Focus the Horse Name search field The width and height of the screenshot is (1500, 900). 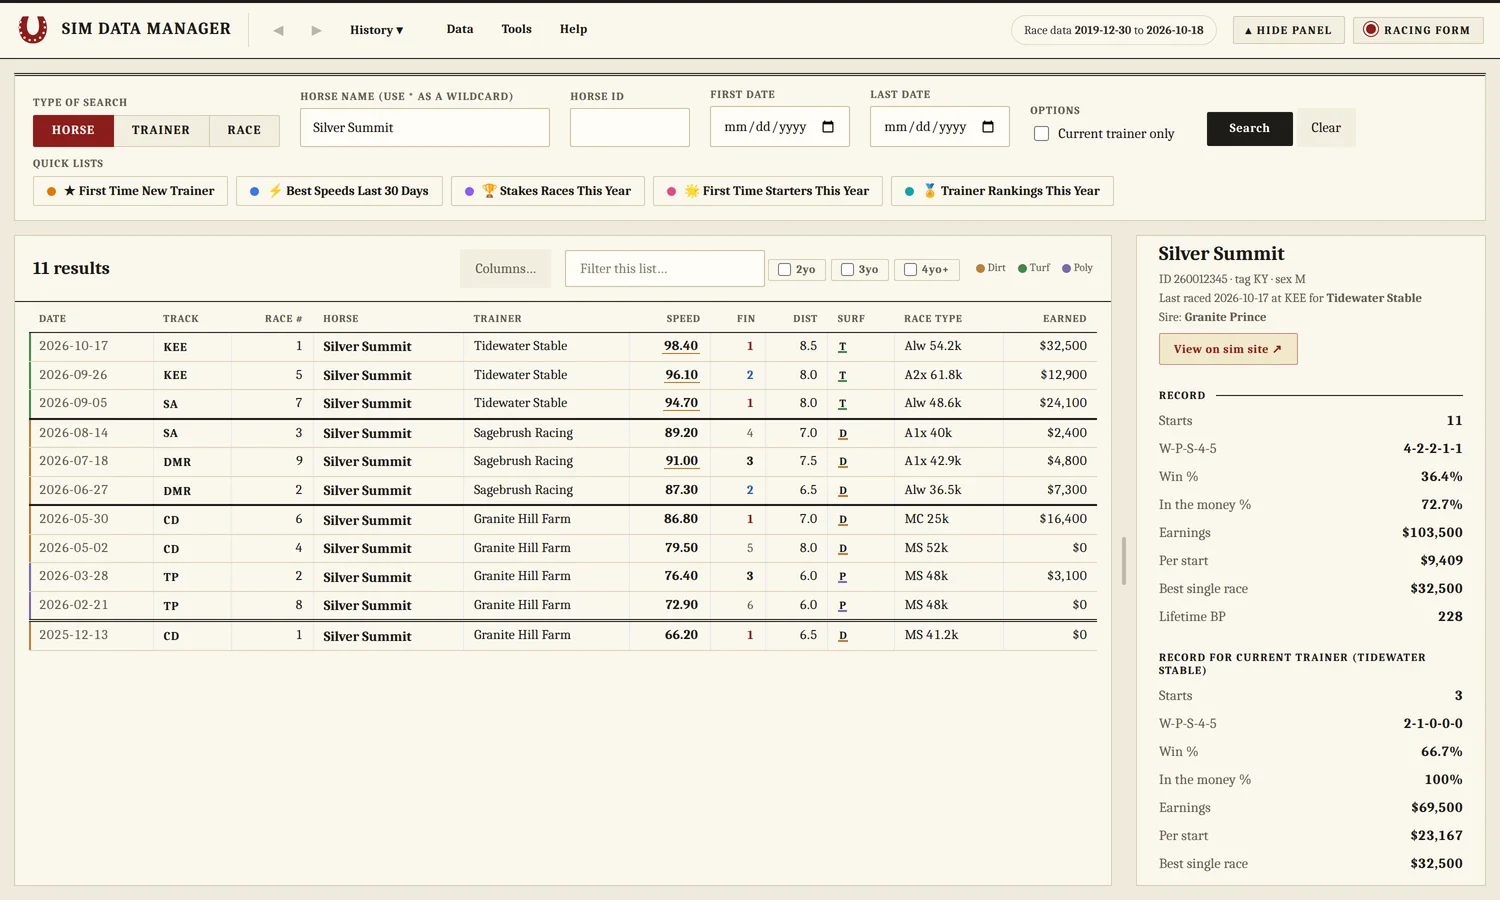click(x=425, y=128)
